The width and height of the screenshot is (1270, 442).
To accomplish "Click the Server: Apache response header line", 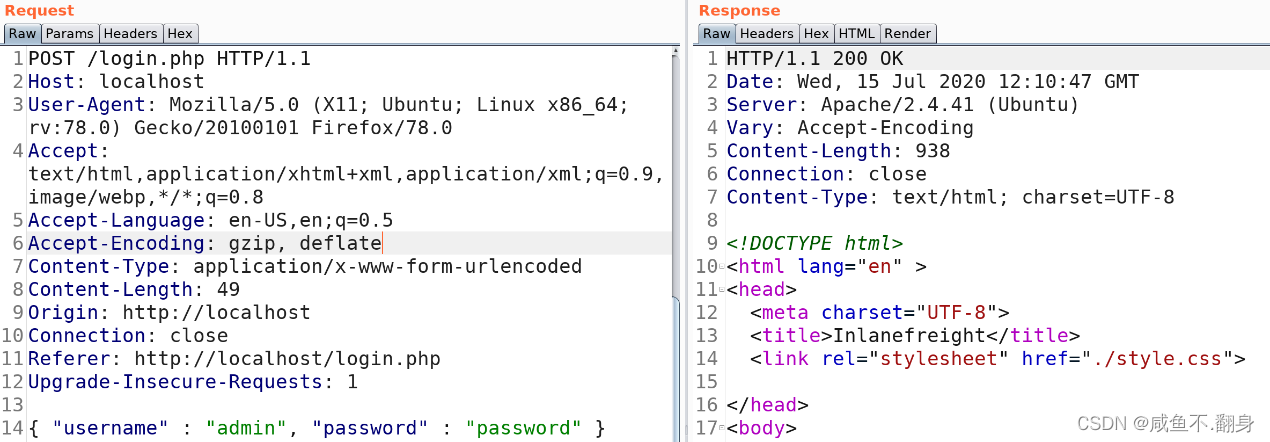I will click(902, 105).
